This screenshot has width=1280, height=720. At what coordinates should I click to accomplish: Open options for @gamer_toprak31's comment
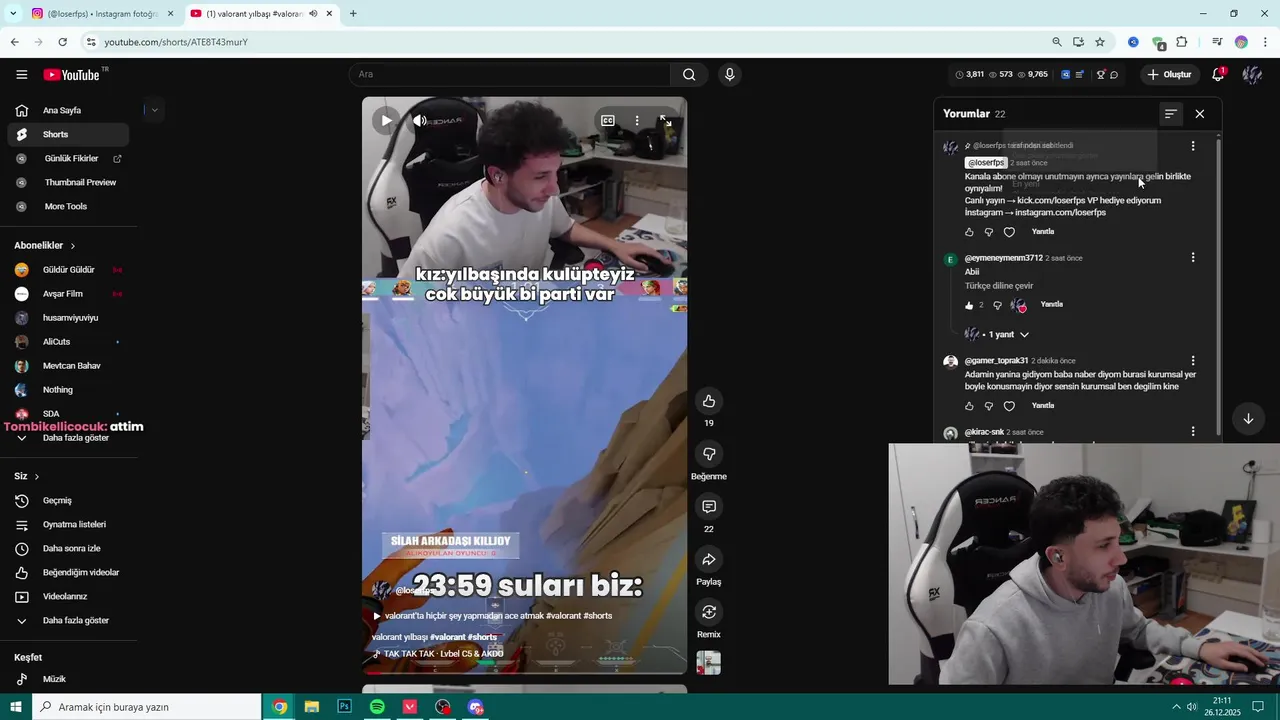[x=1193, y=360]
